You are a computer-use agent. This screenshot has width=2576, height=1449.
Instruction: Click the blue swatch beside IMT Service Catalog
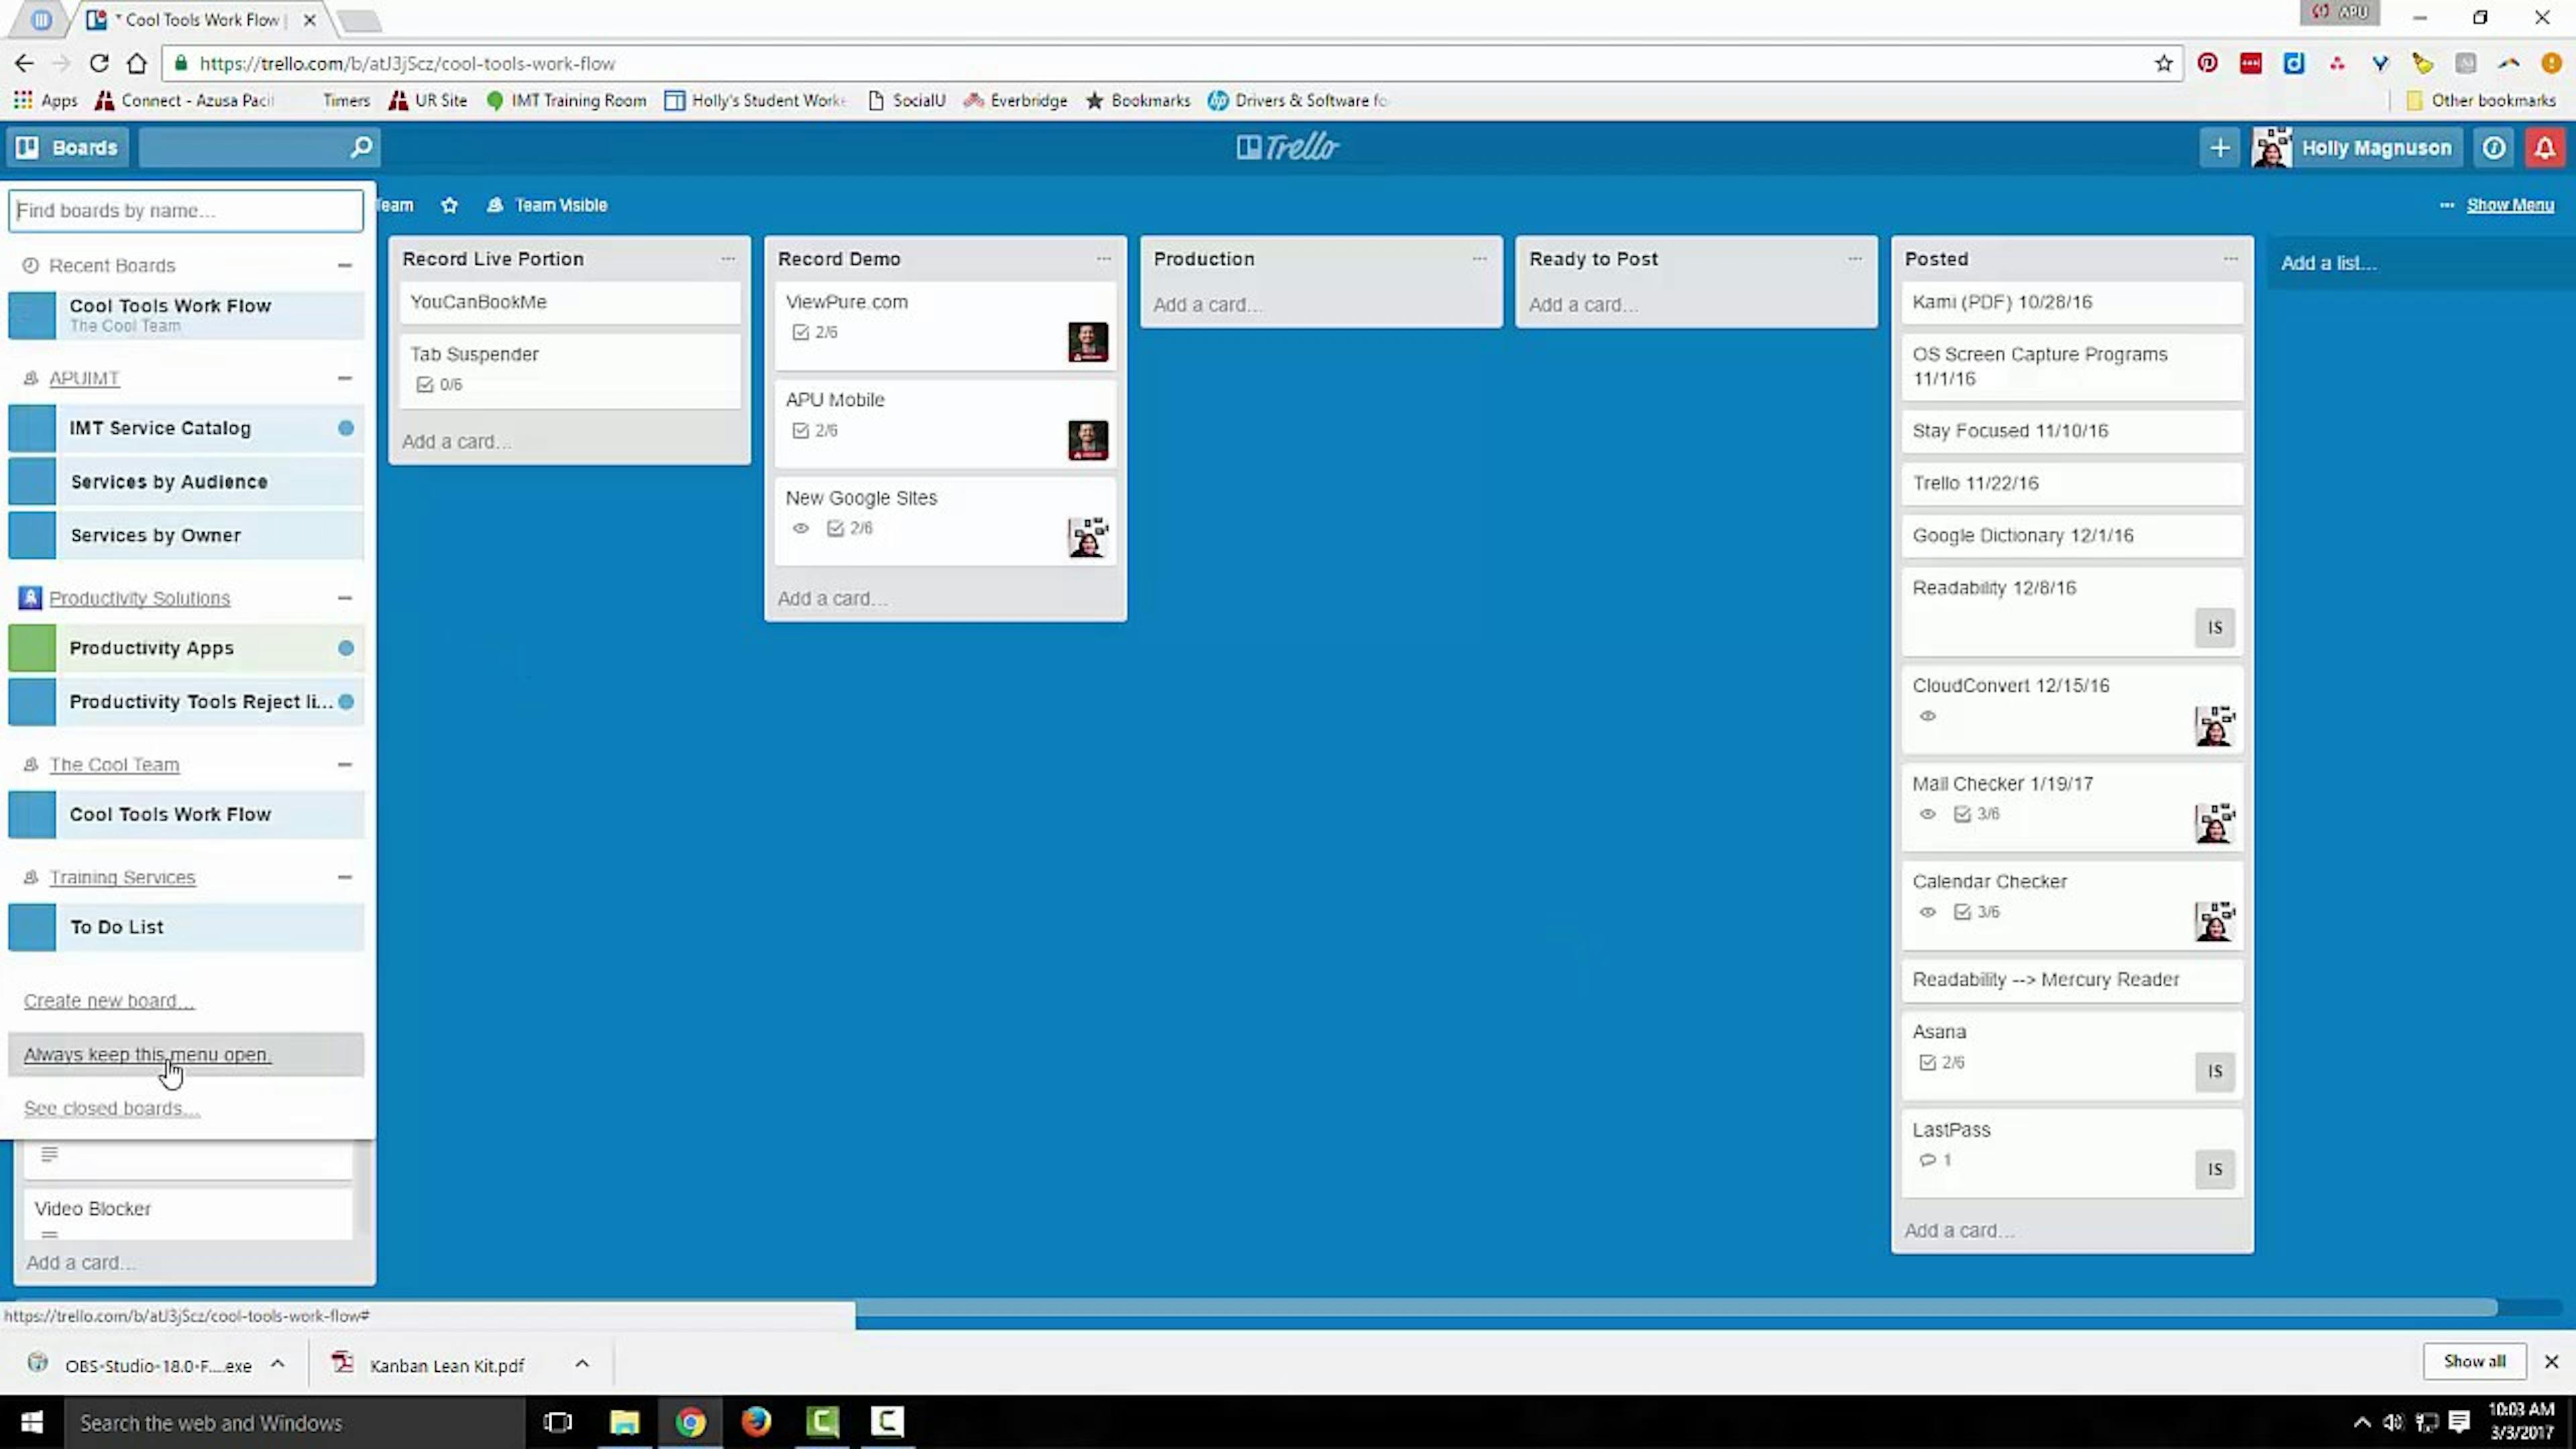click(32, 428)
